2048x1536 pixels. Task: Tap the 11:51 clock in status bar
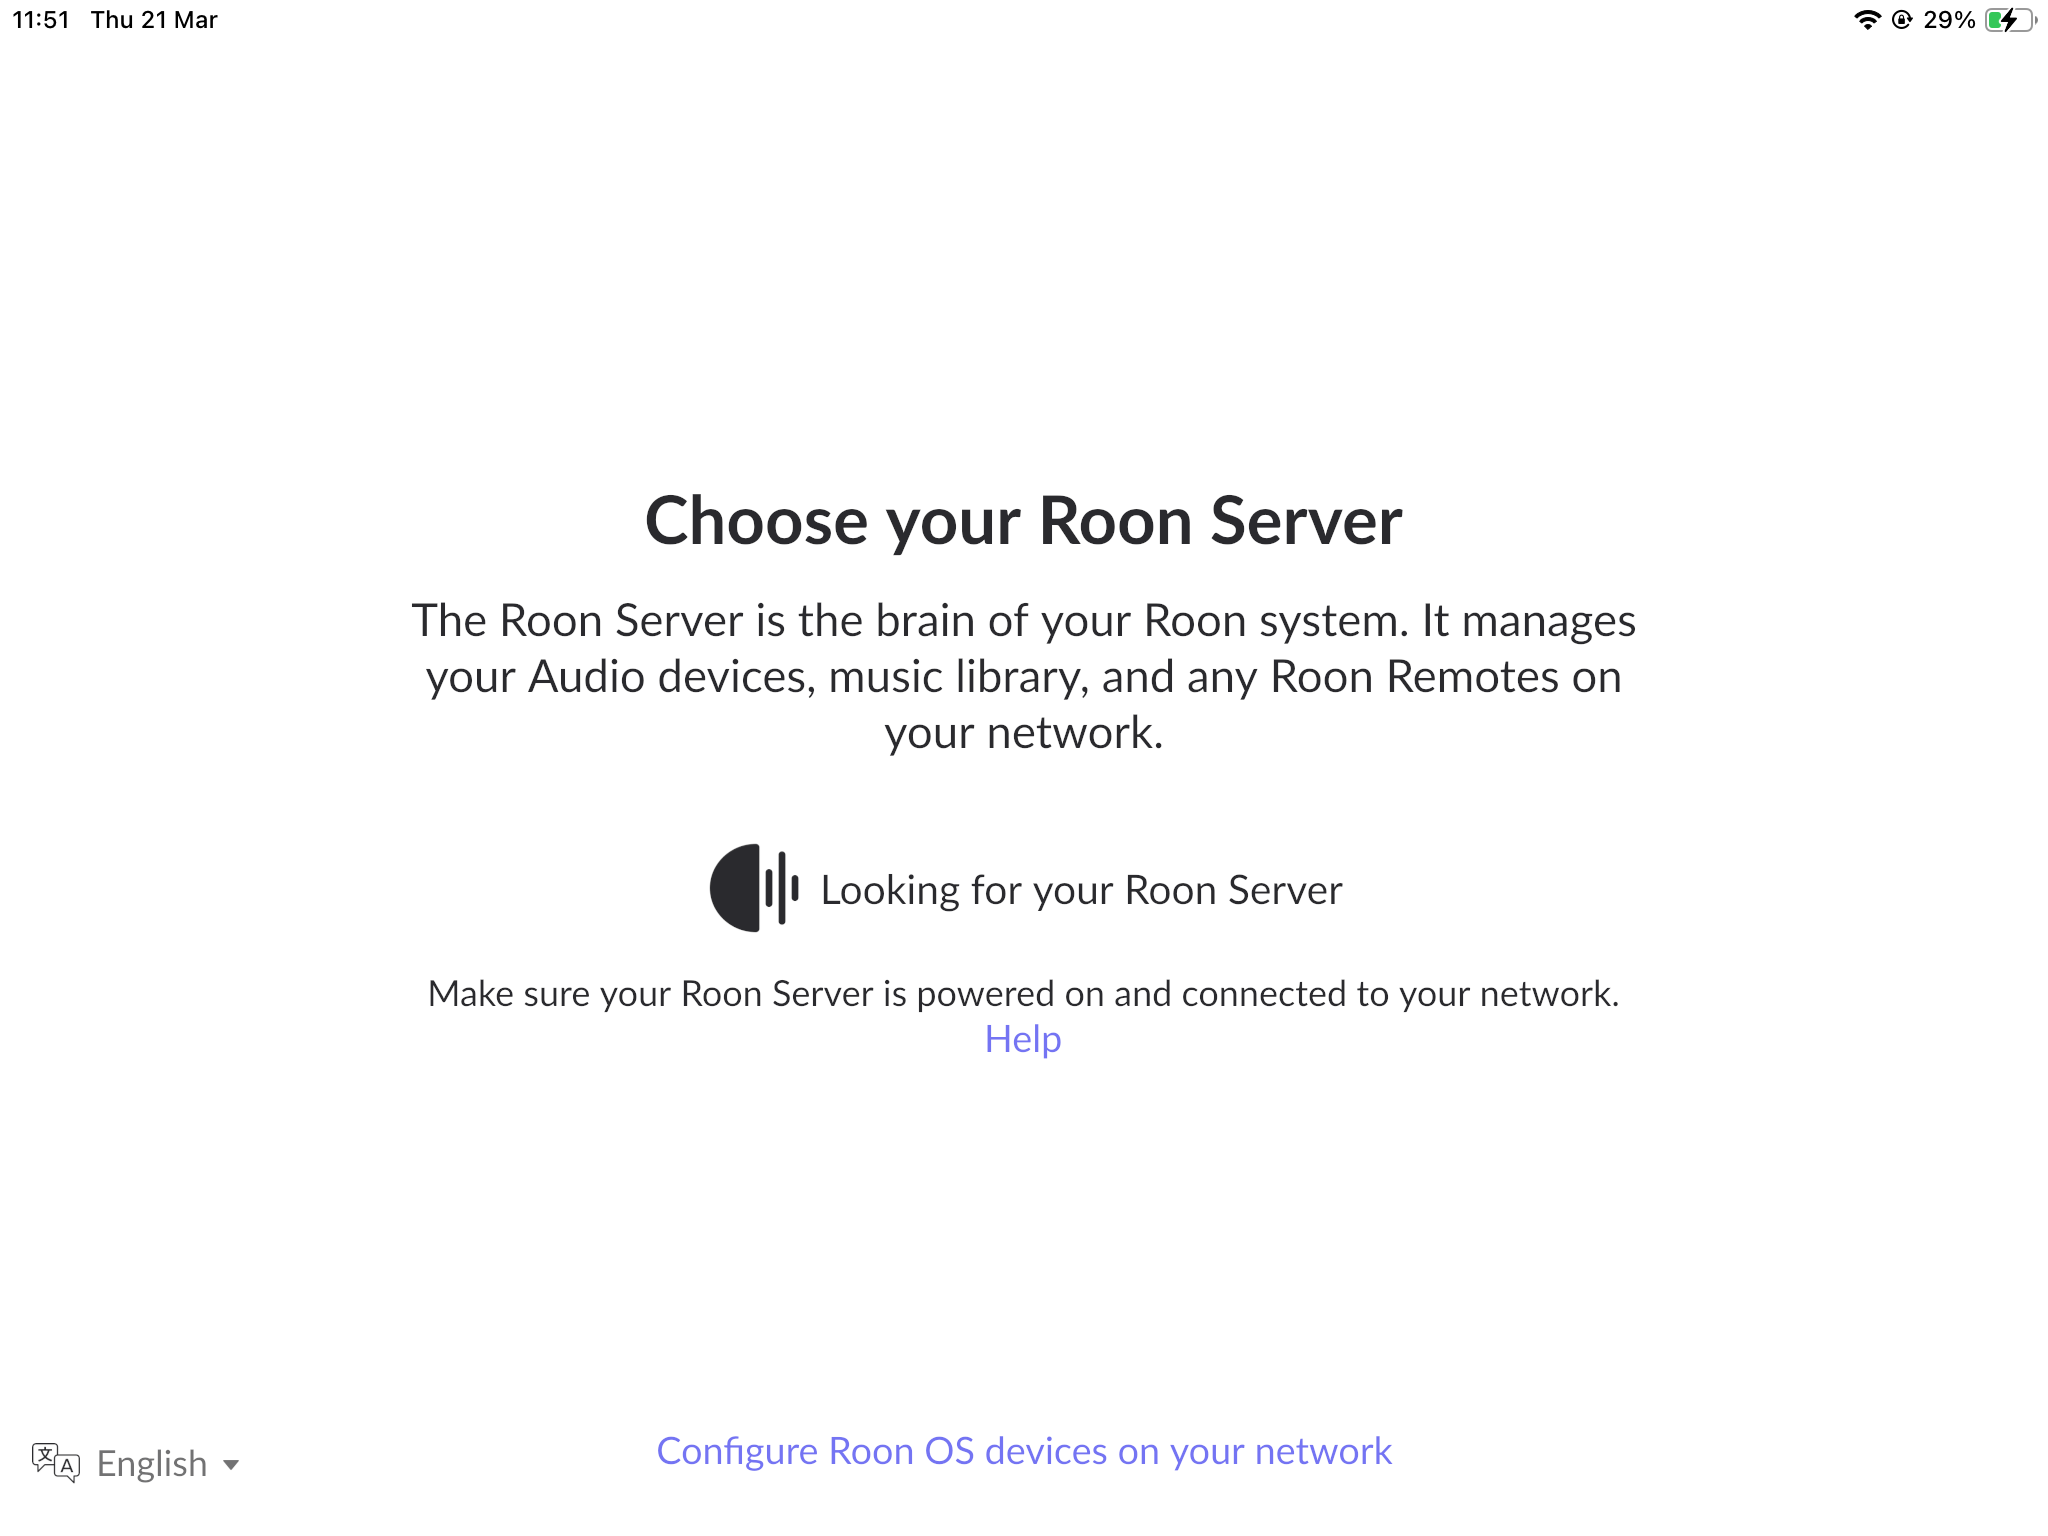[41, 20]
